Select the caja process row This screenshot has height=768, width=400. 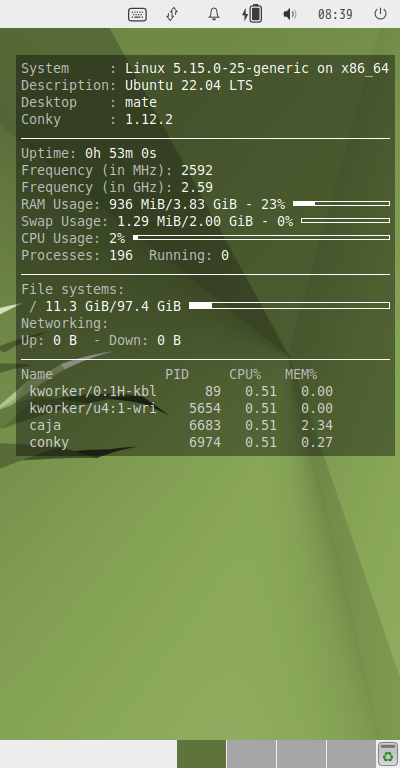(x=181, y=425)
